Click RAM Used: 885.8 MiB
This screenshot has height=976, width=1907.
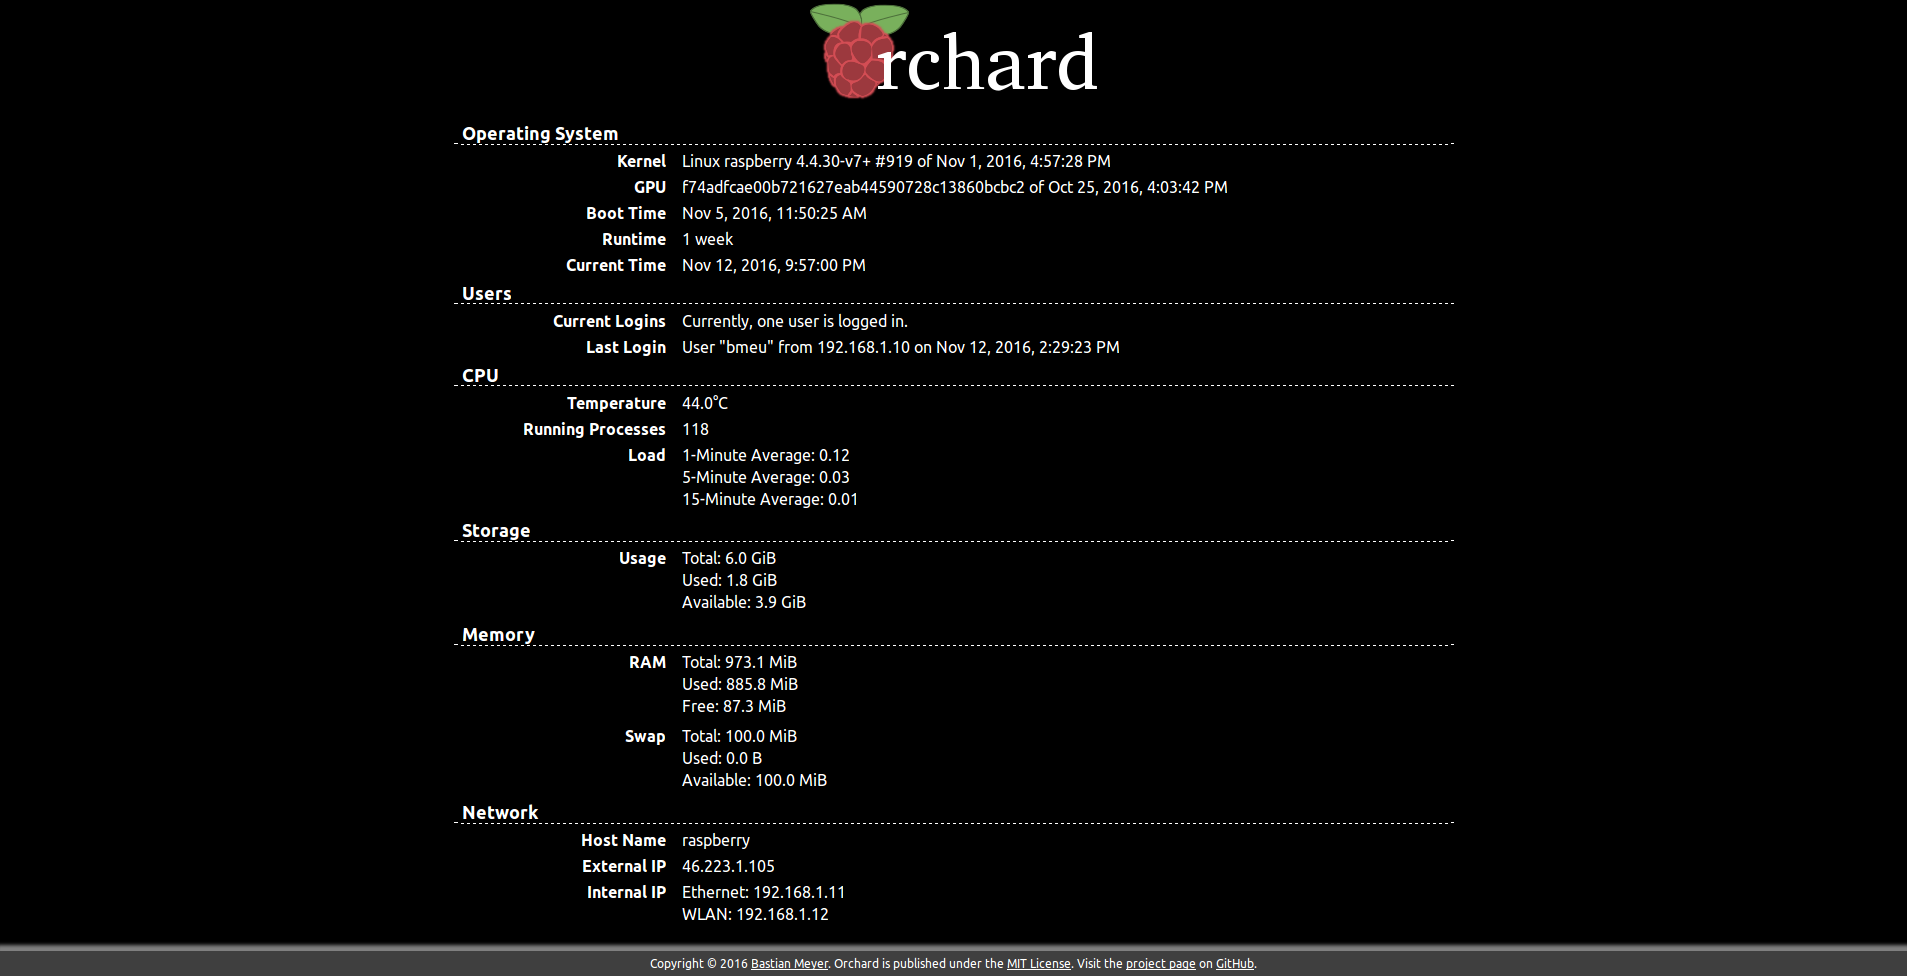[740, 684]
